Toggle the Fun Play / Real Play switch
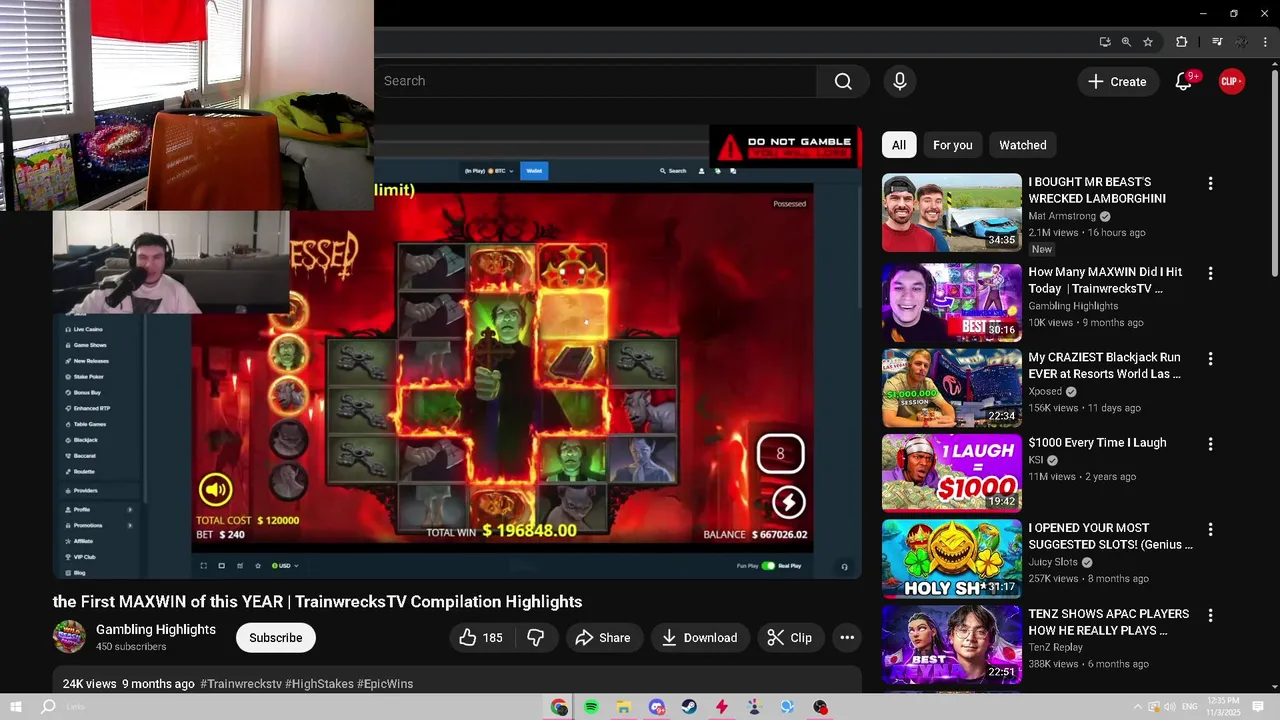The height and width of the screenshot is (720, 1280). pos(768,566)
